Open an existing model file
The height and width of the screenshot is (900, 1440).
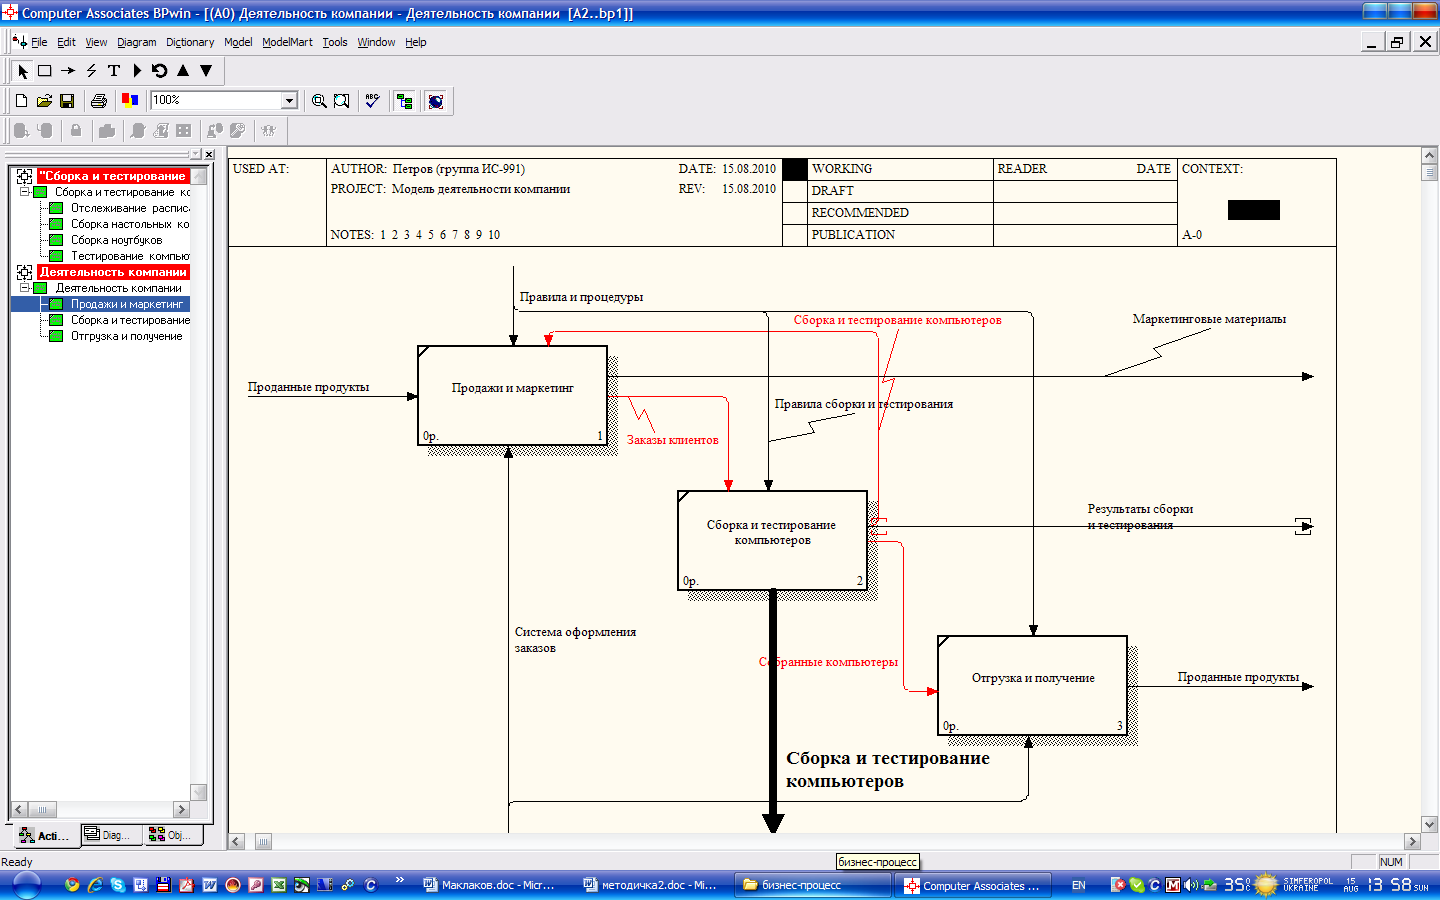[x=44, y=100]
